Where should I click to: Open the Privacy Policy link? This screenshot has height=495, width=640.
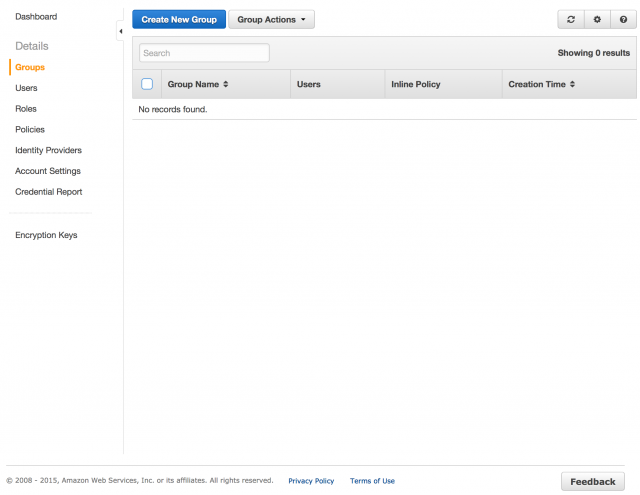click(x=311, y=481)
